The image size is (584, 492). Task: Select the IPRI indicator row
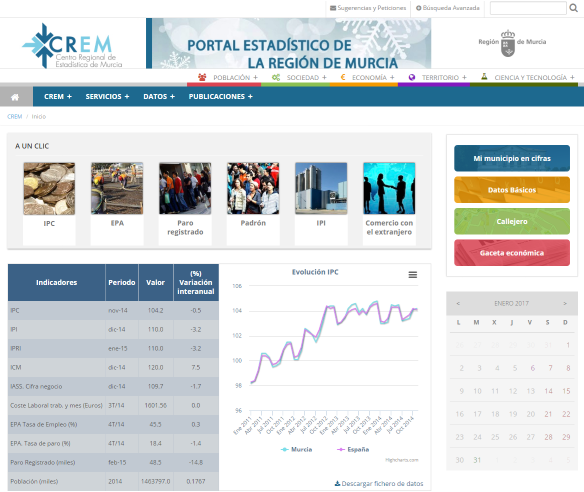click(113, 349)
